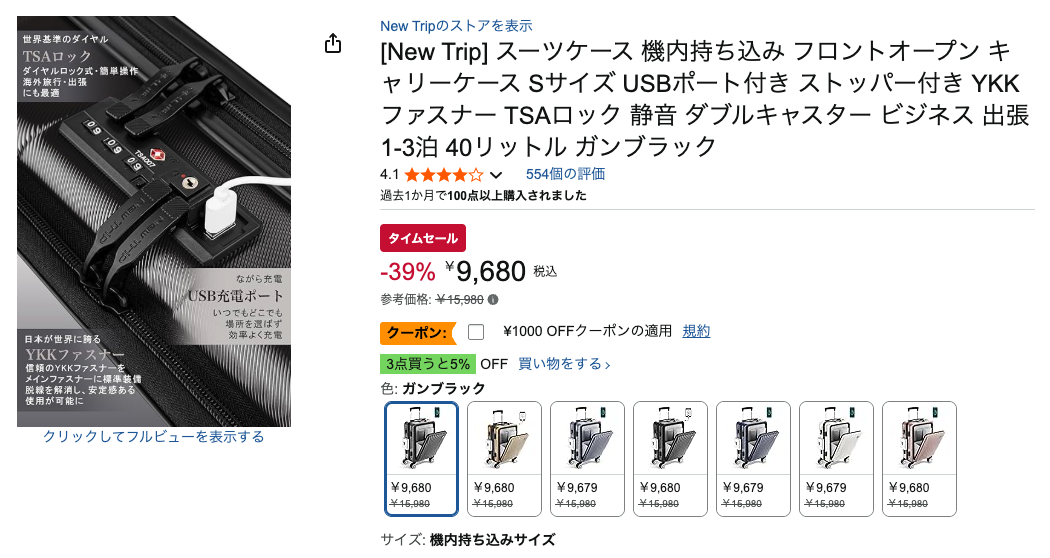Open the 554個の評価 reviews link
Screen dimensions: 1050x558
[x=565, y=174]
